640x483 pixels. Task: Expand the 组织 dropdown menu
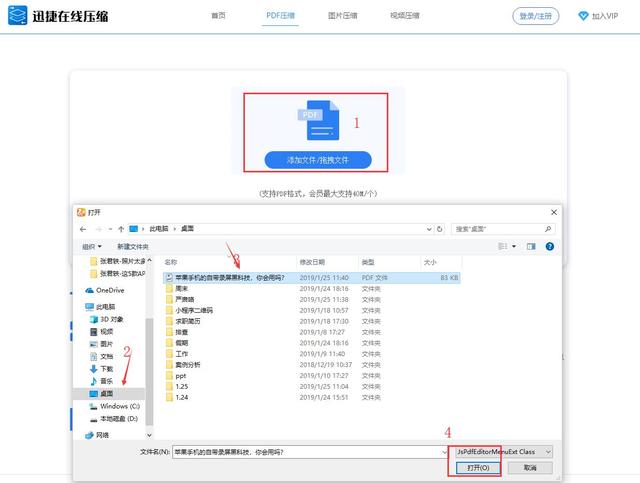point(92,246)
